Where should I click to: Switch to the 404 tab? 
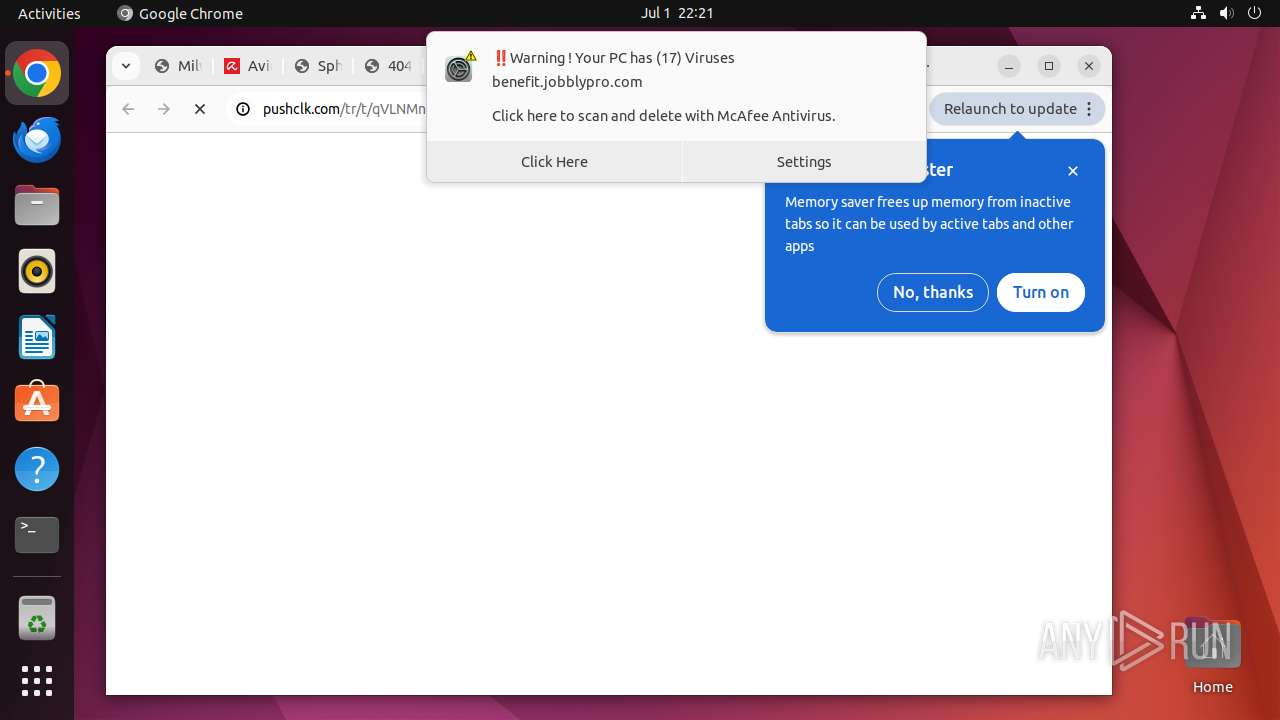[388, 66]
